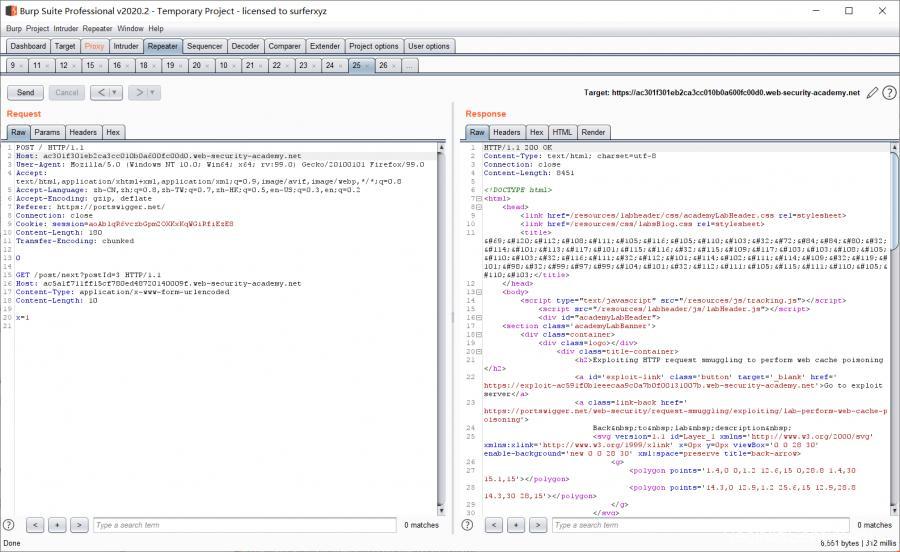This screenshot has width=900, height=552.
Task: Click the edit target pencil icon
Action: pyautogui.click(x=872, y=92)
